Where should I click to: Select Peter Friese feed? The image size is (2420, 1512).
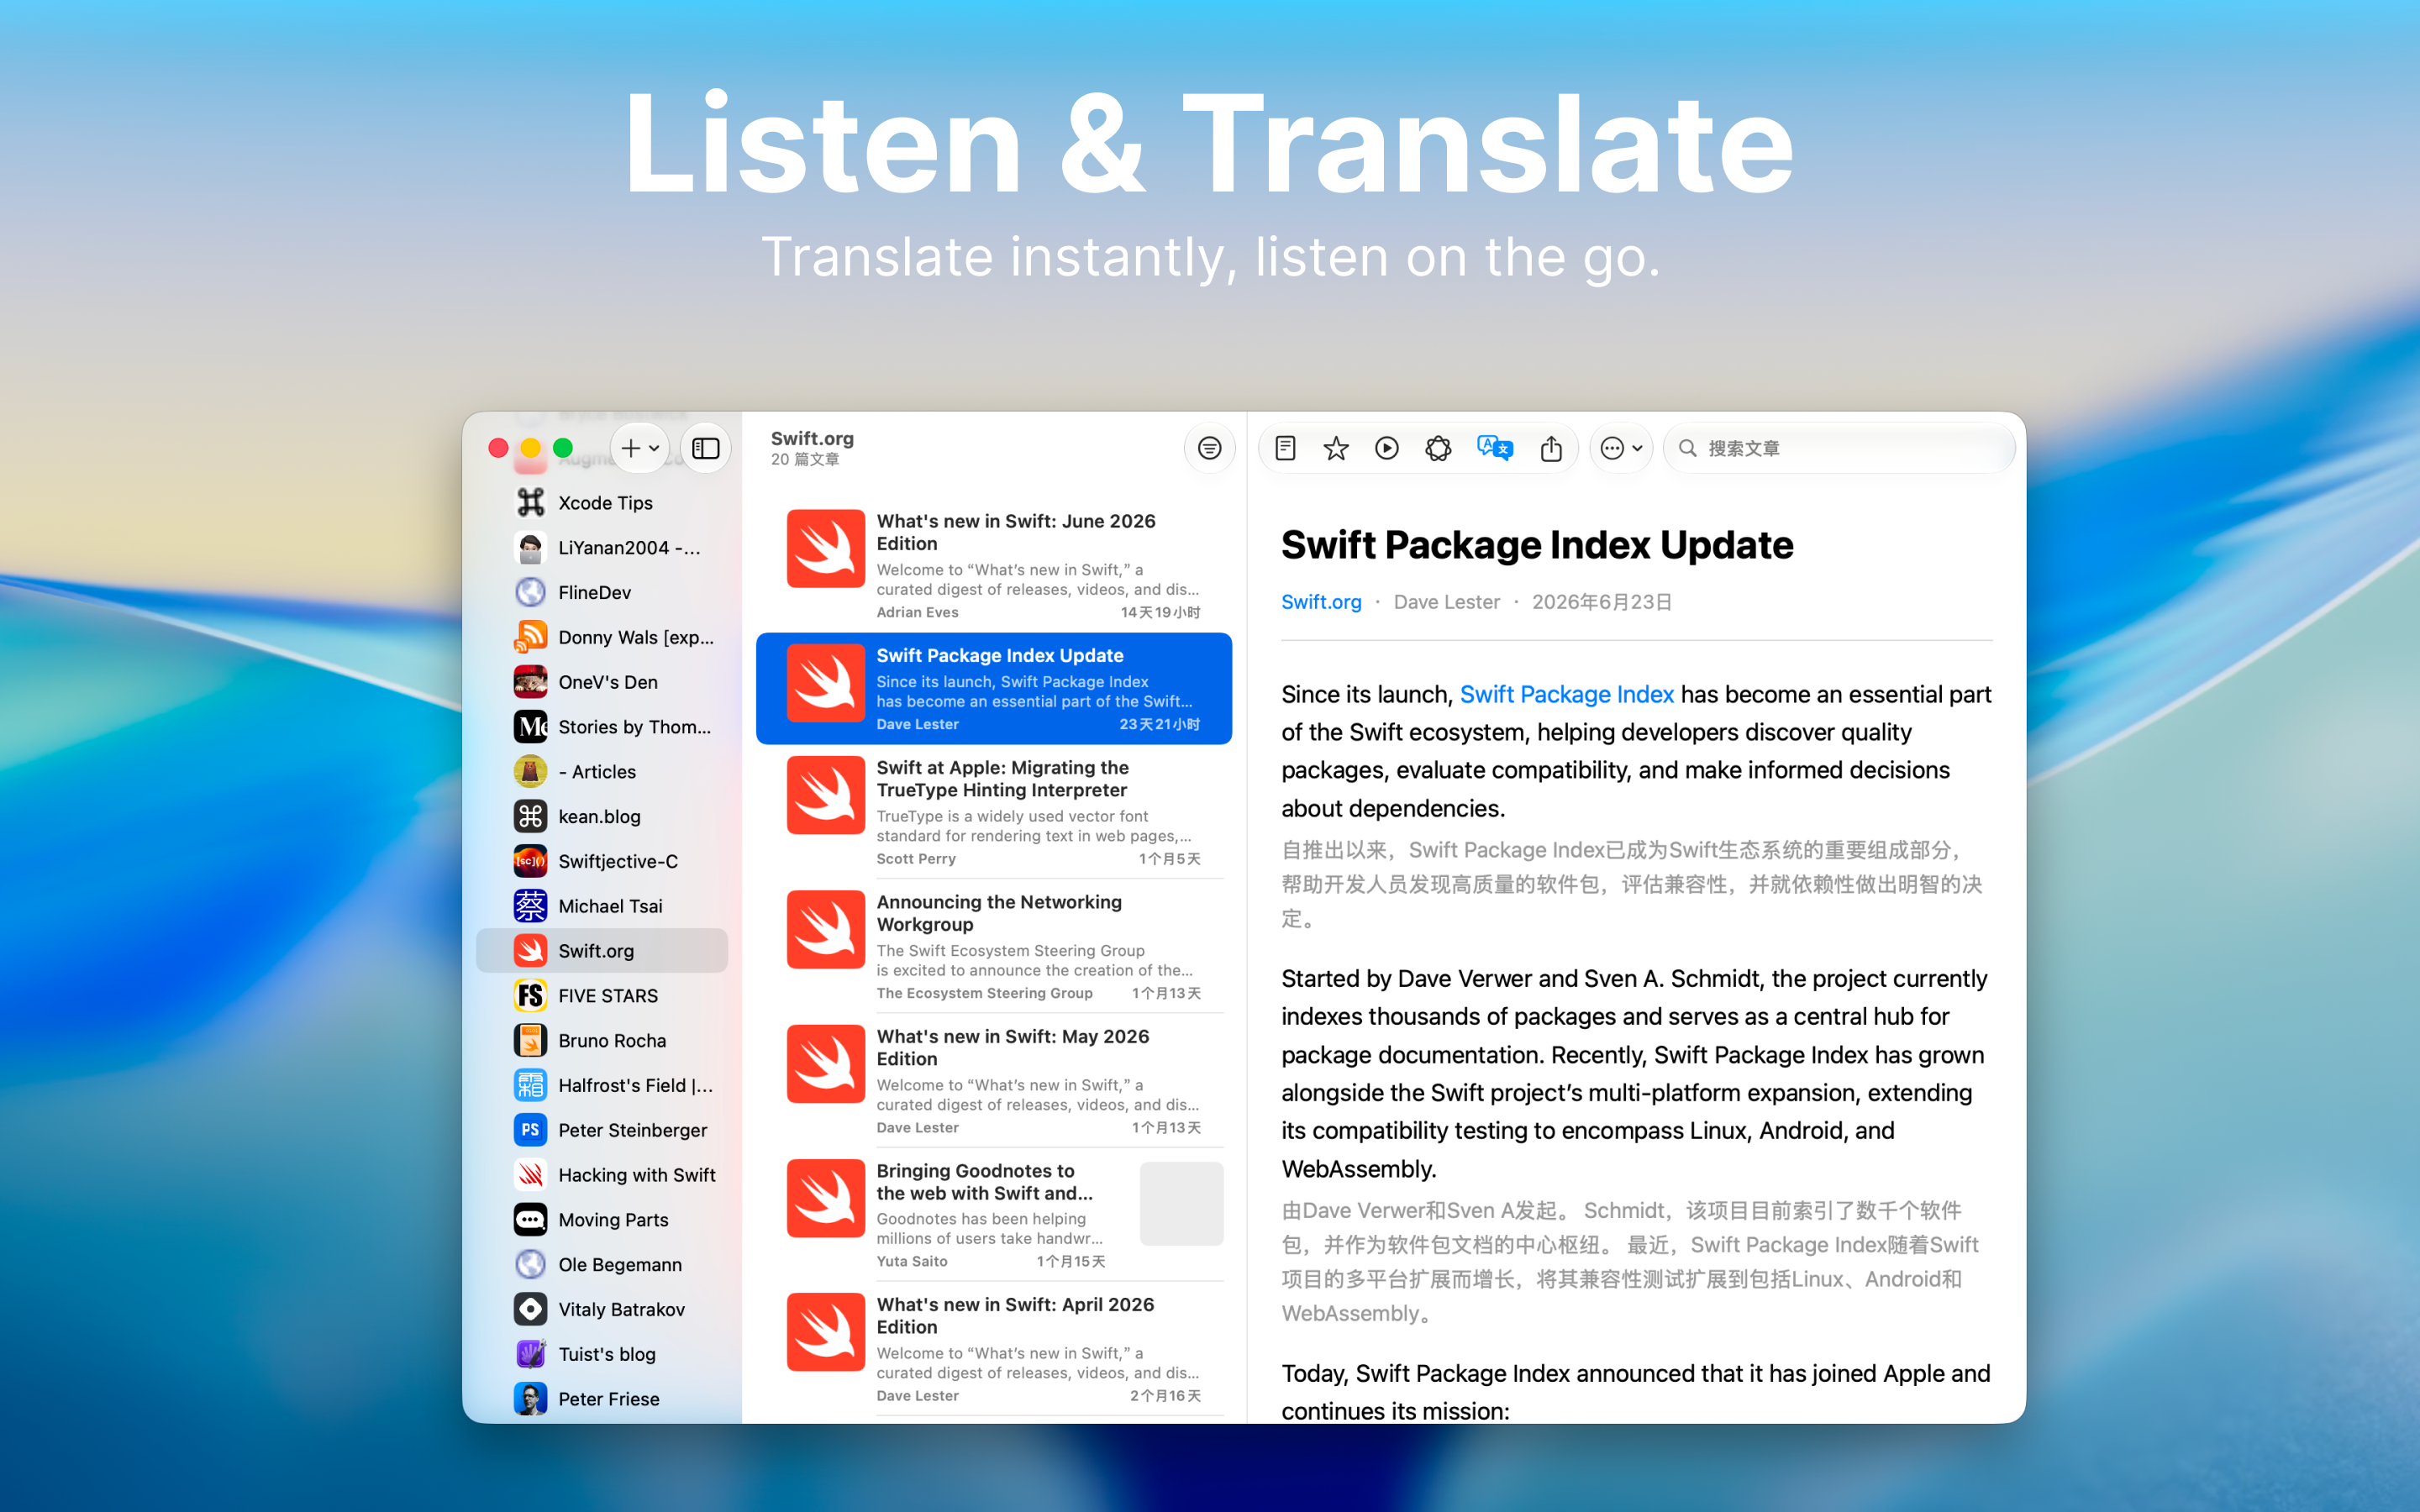click(x=603, y=1399)
